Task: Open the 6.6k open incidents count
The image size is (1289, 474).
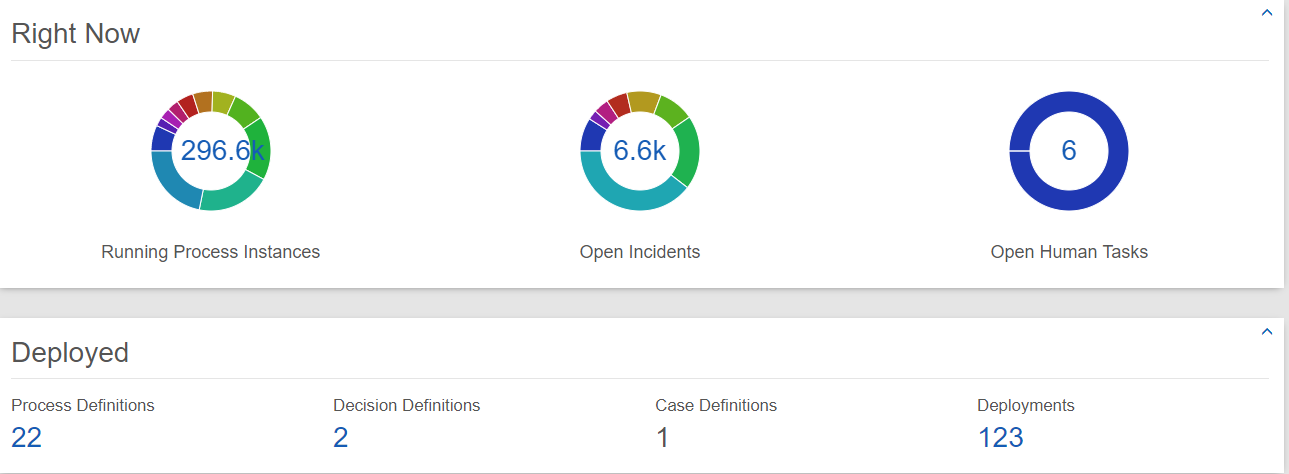Action: pos(640,151)
